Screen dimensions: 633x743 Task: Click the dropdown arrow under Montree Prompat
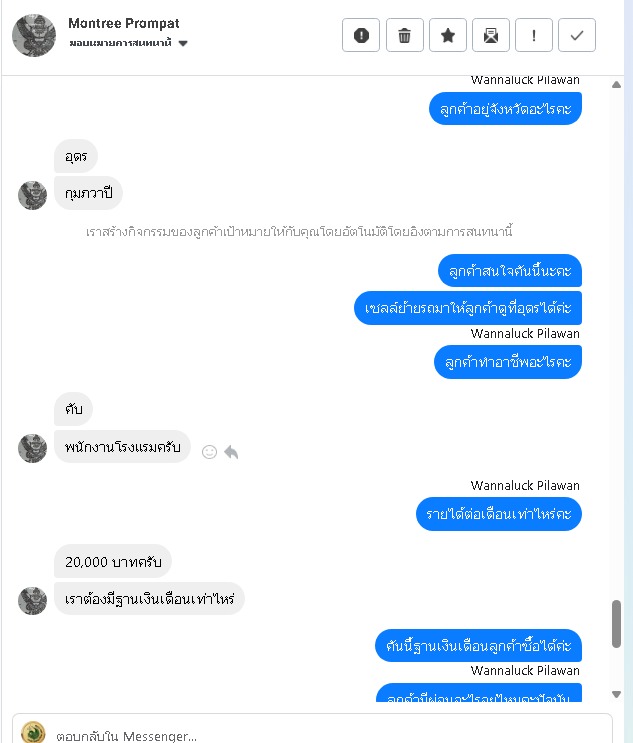click(183, 44)
